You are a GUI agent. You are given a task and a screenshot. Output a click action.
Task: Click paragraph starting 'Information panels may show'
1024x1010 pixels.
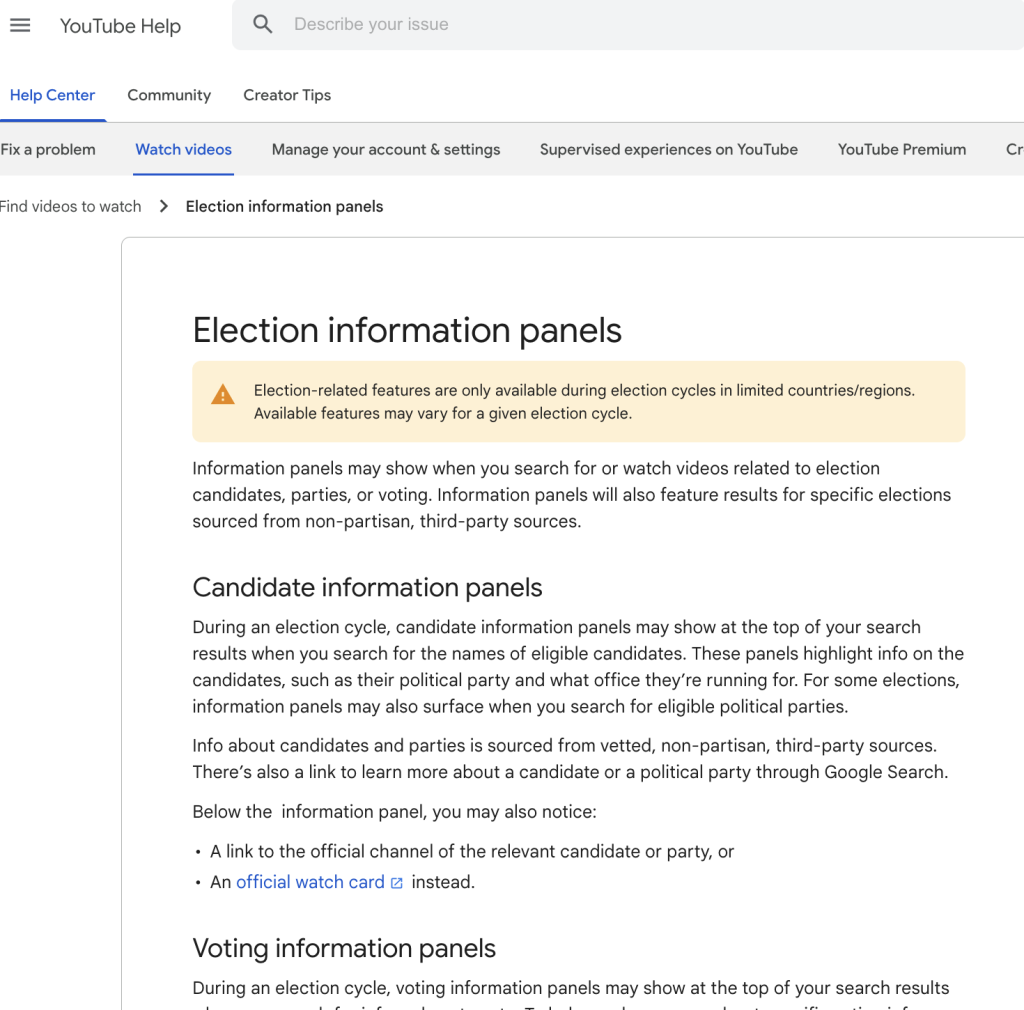(x=571, y=495)
